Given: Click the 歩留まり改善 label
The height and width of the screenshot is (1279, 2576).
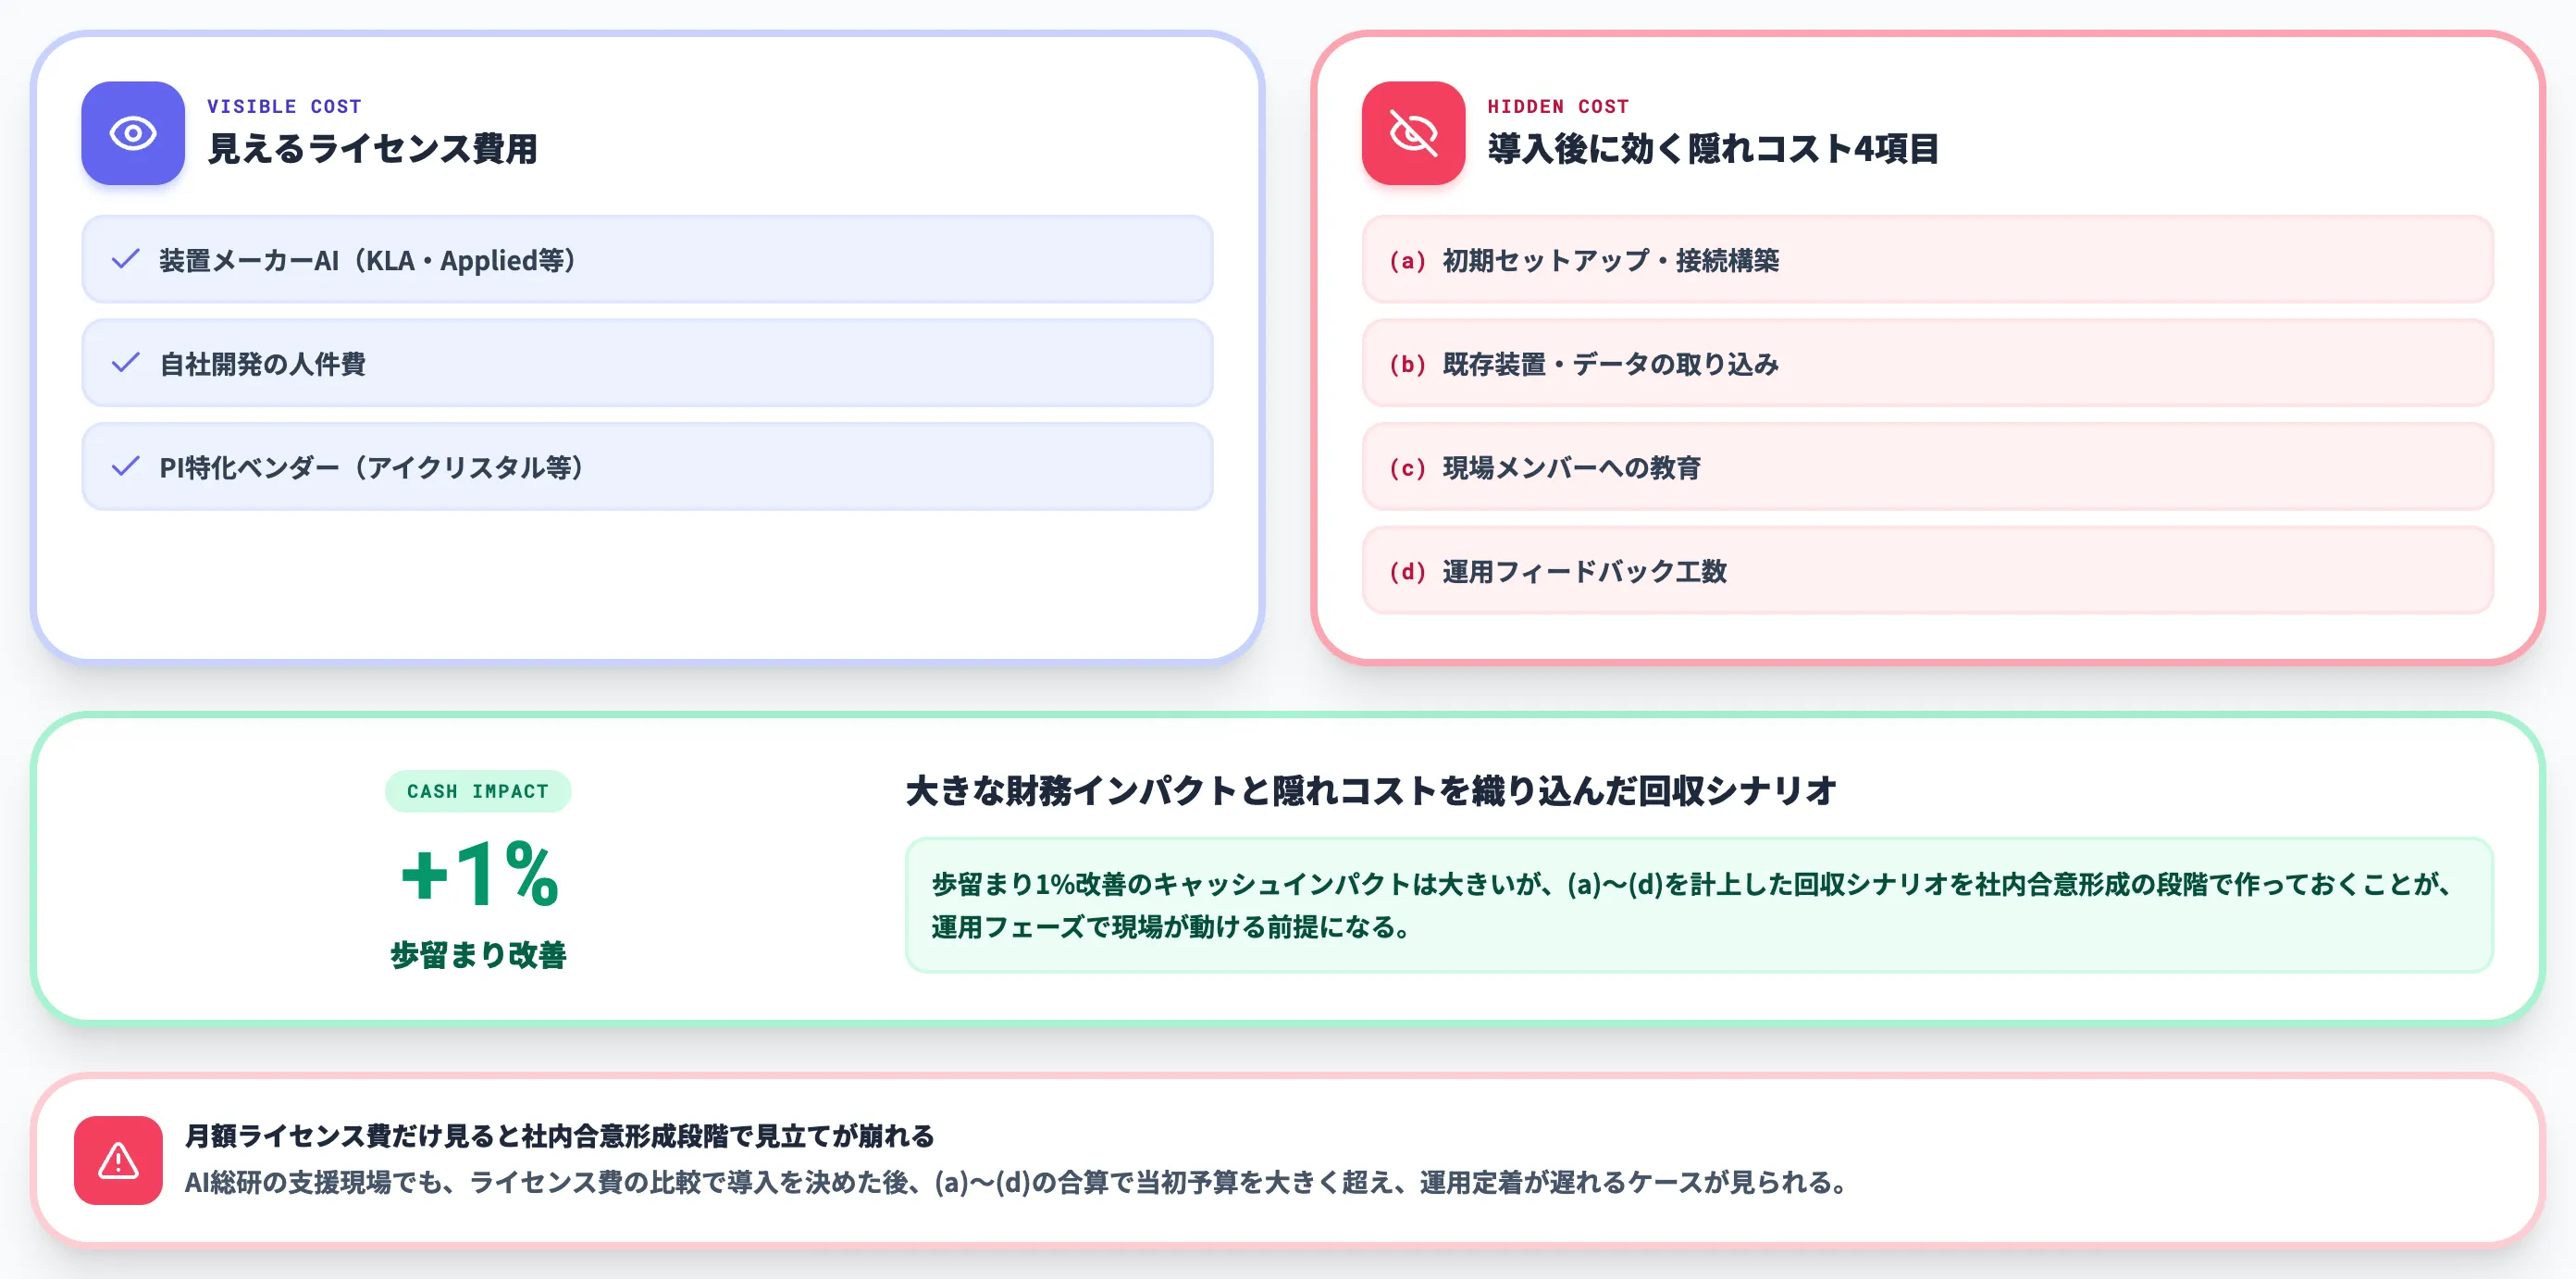Looking at the screenshot, I should (x=478, y=955).
